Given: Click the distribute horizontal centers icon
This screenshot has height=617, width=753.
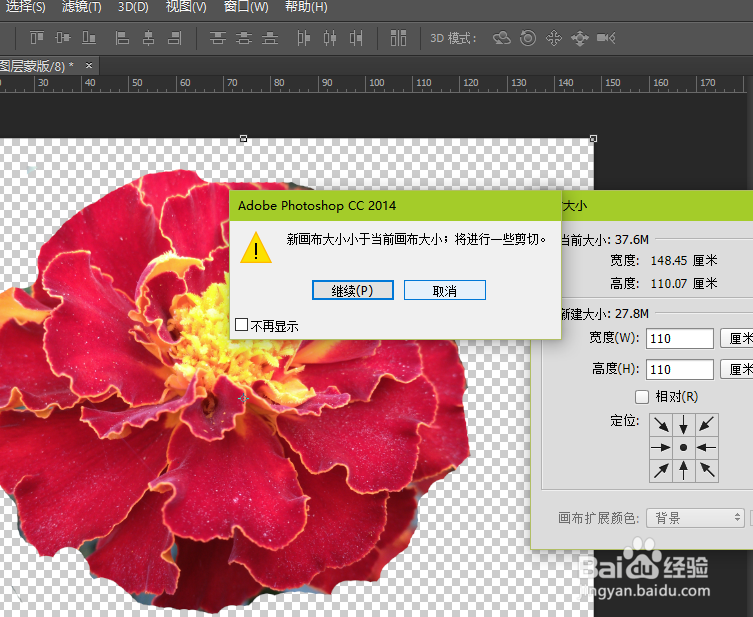Looking at the screenshot, I should [x=329, y=37].
